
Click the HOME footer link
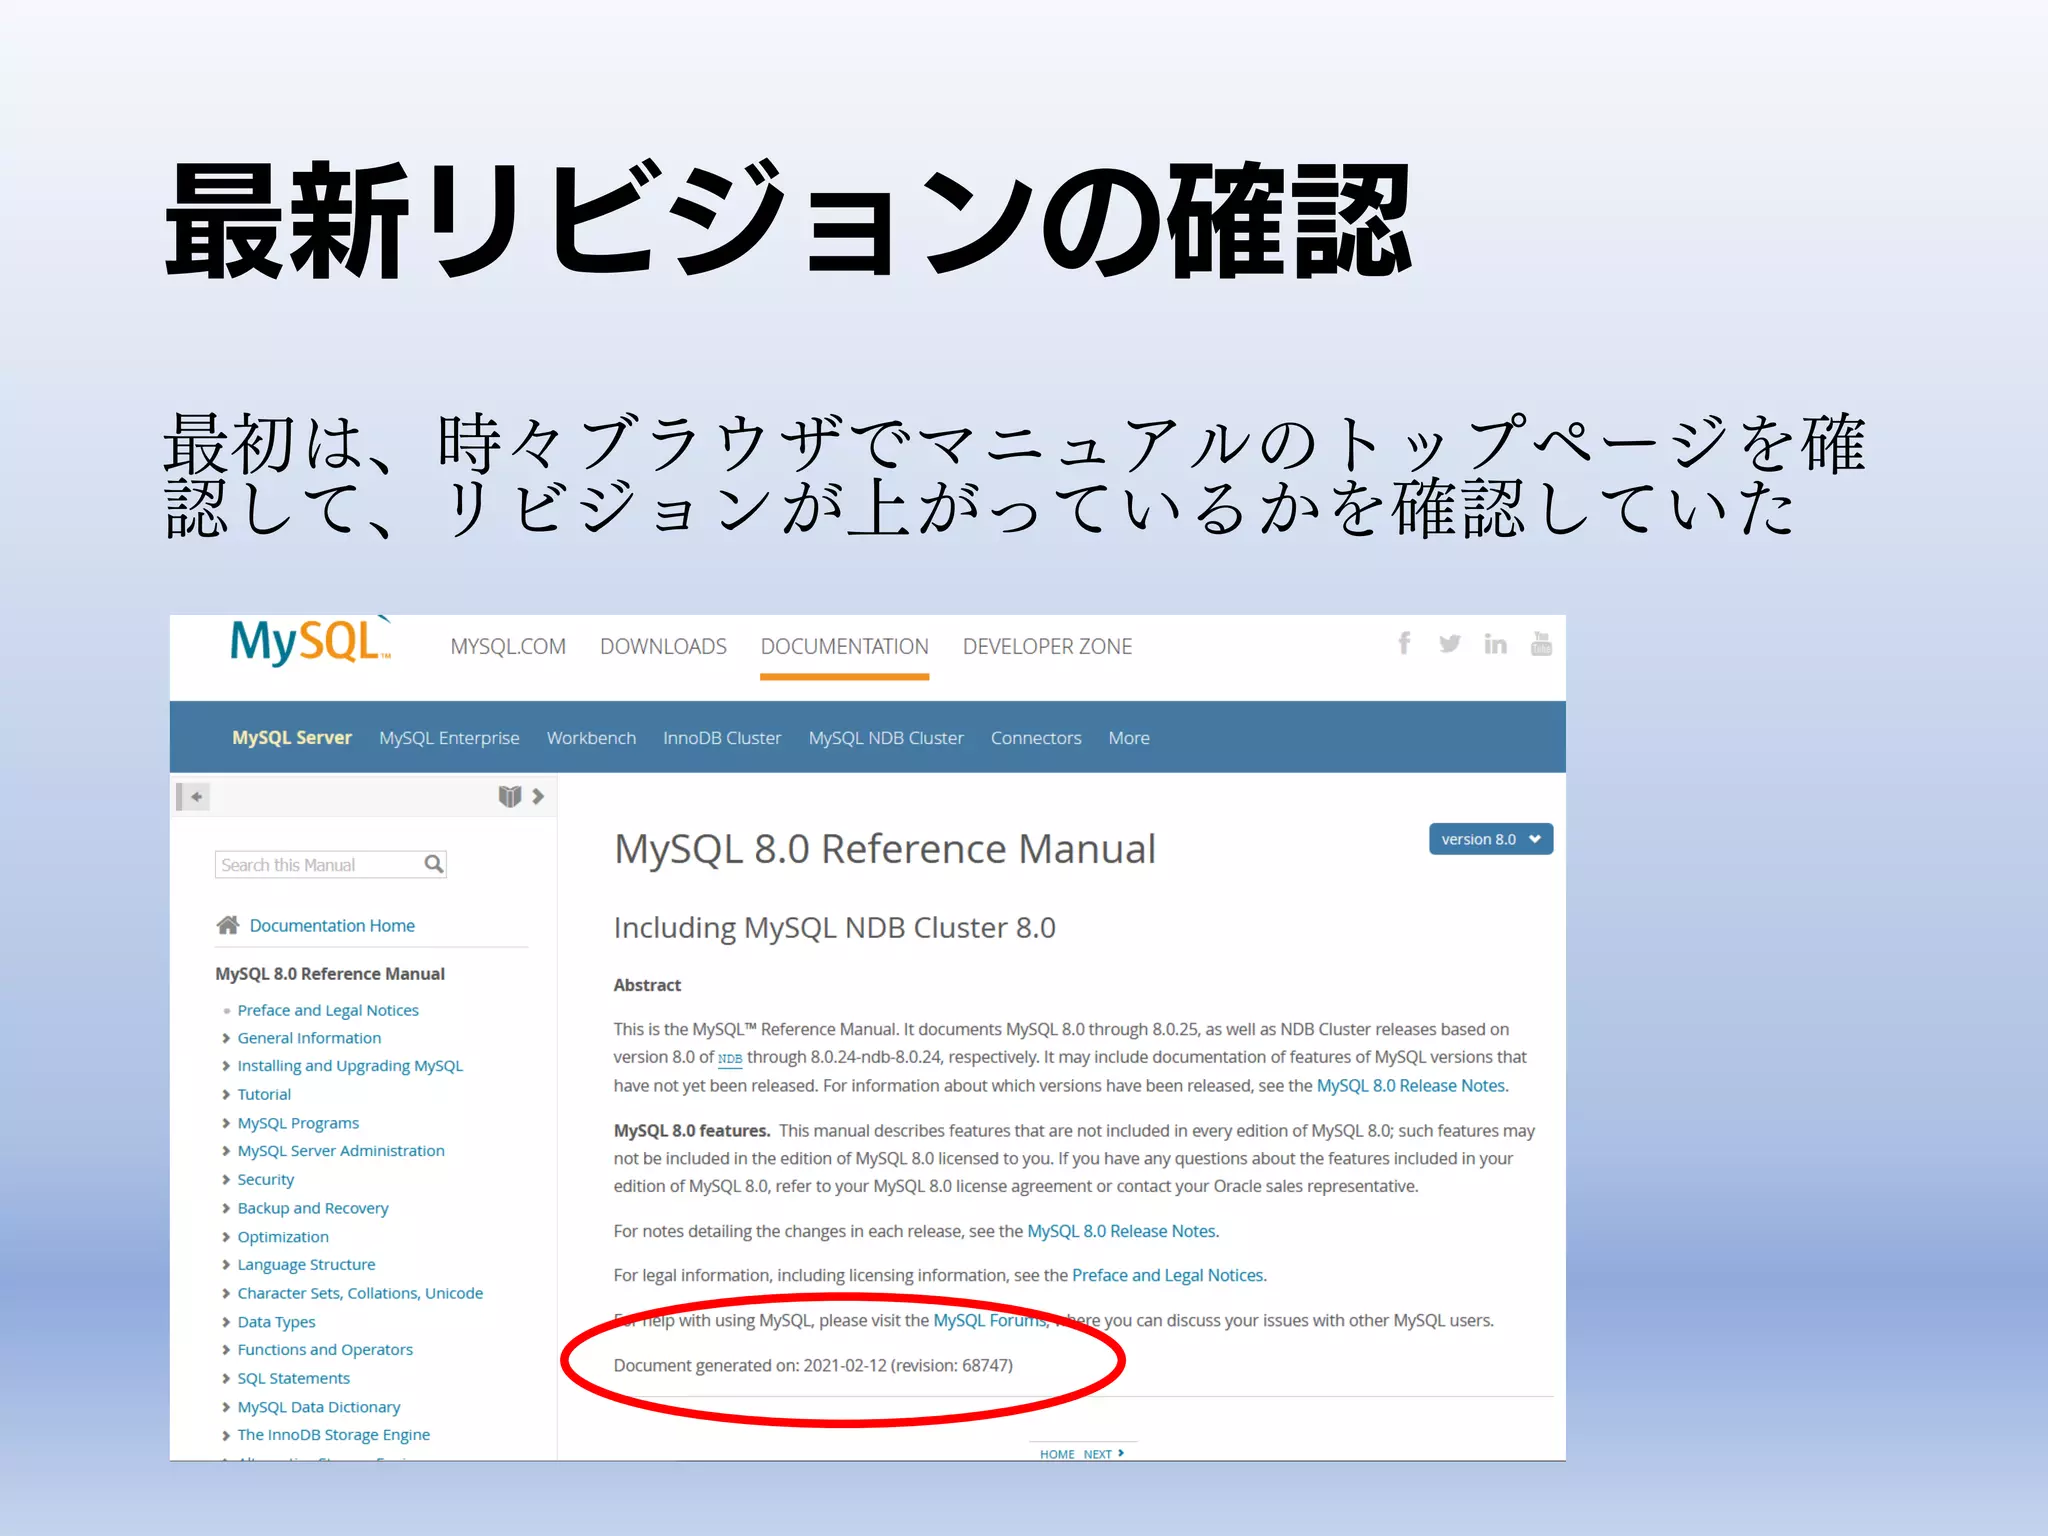[x=1056, y=1454]
